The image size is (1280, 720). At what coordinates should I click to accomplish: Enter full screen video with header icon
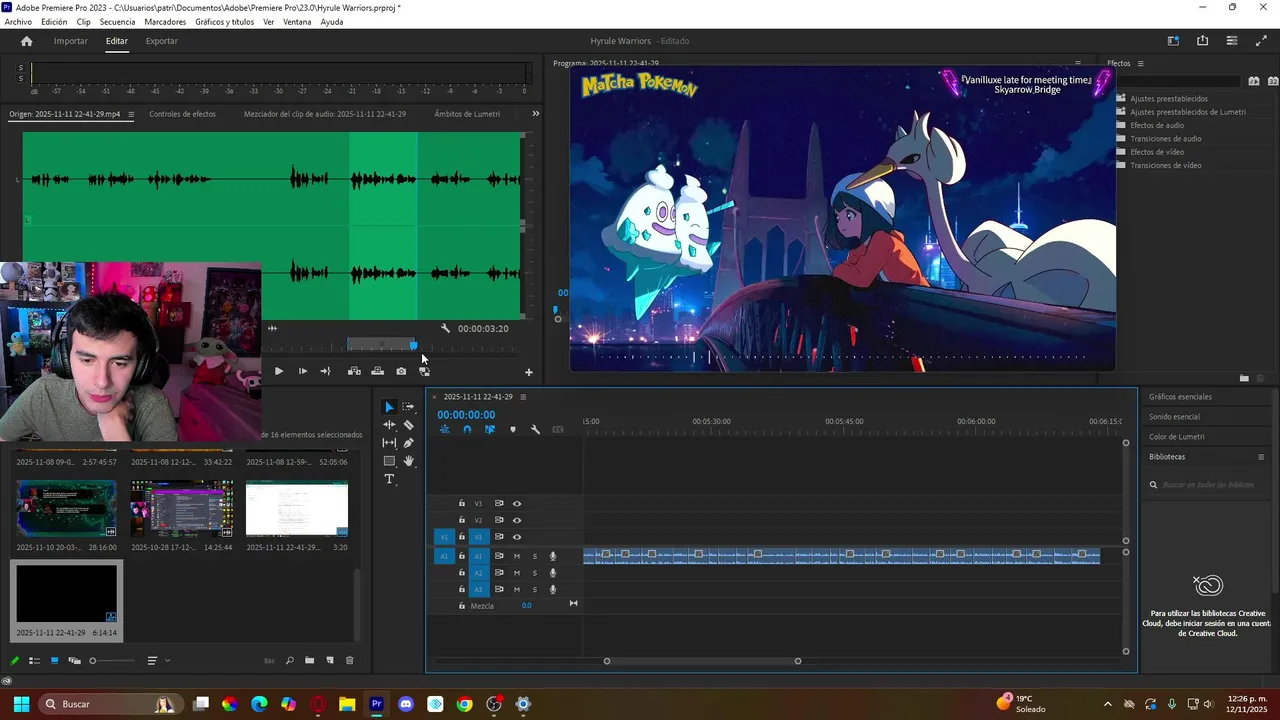pos(1261,41)
